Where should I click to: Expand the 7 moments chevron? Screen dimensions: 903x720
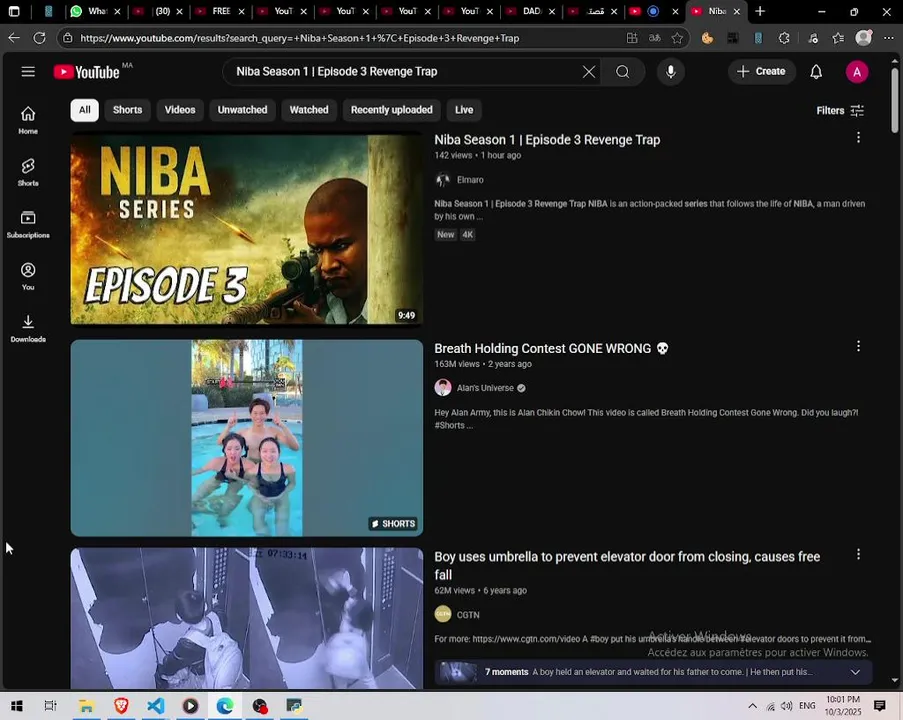click(x=855, y=672)
